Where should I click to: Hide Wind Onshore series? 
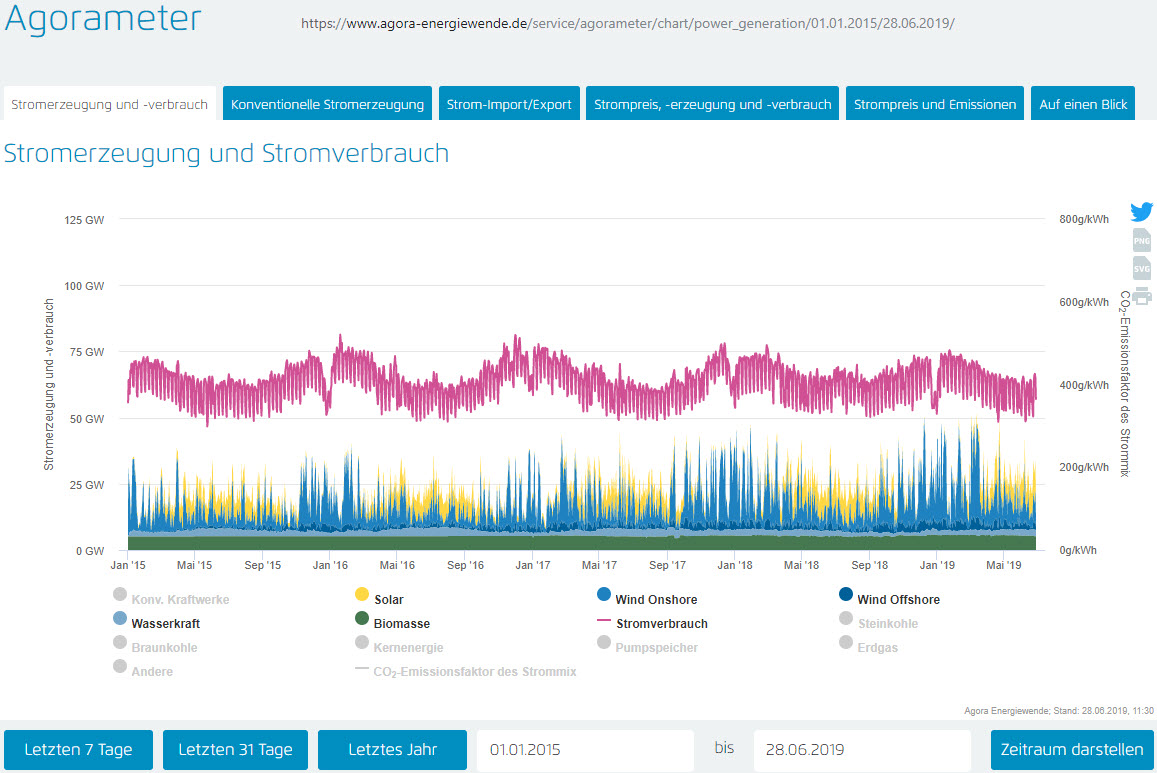[656, 599]
